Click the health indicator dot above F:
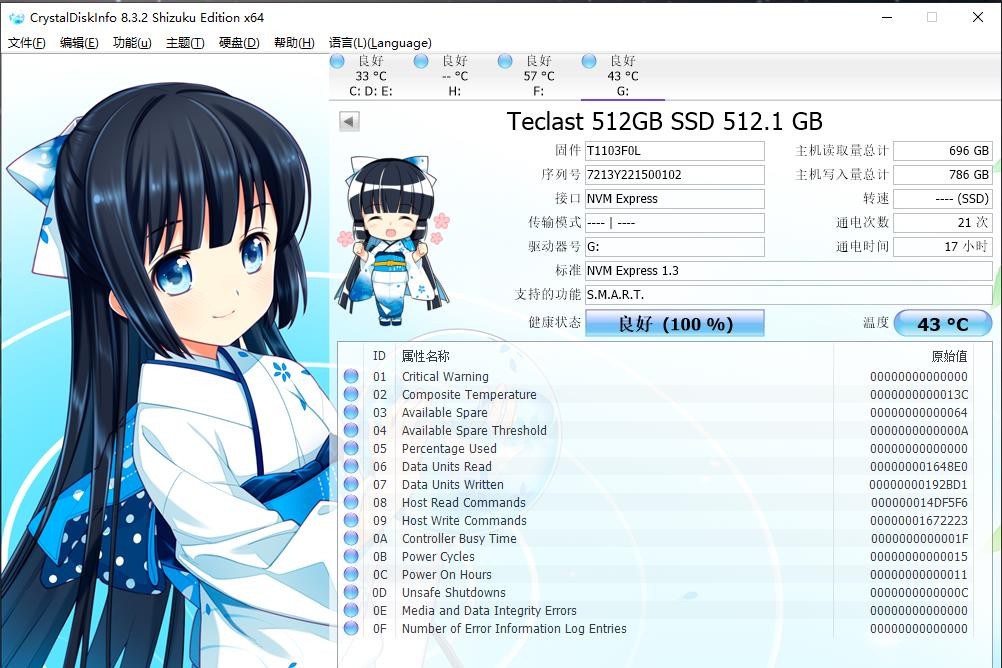 click(x=505, y=61)
